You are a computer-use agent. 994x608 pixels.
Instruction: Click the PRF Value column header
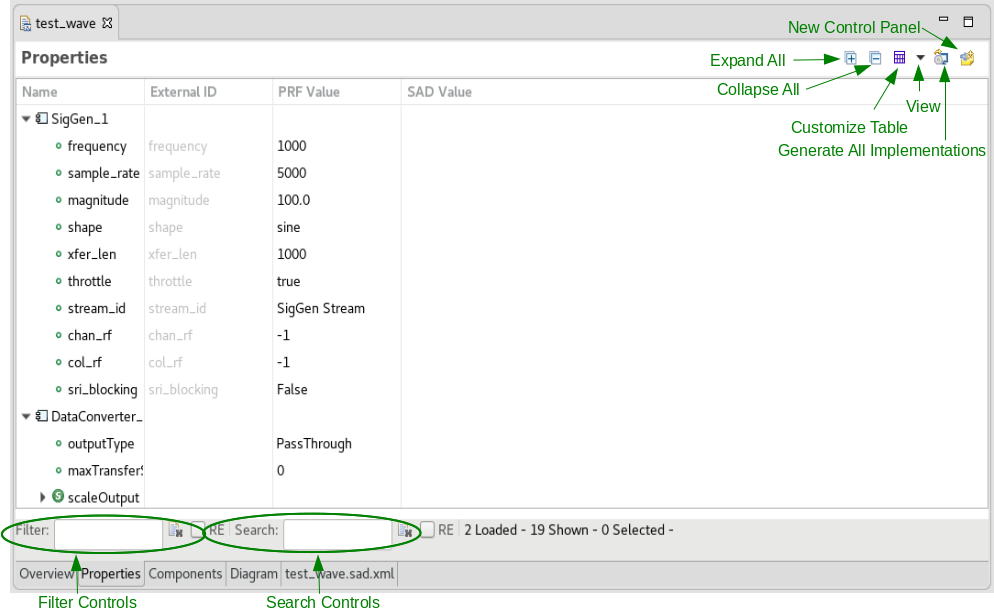click(309, 92)
